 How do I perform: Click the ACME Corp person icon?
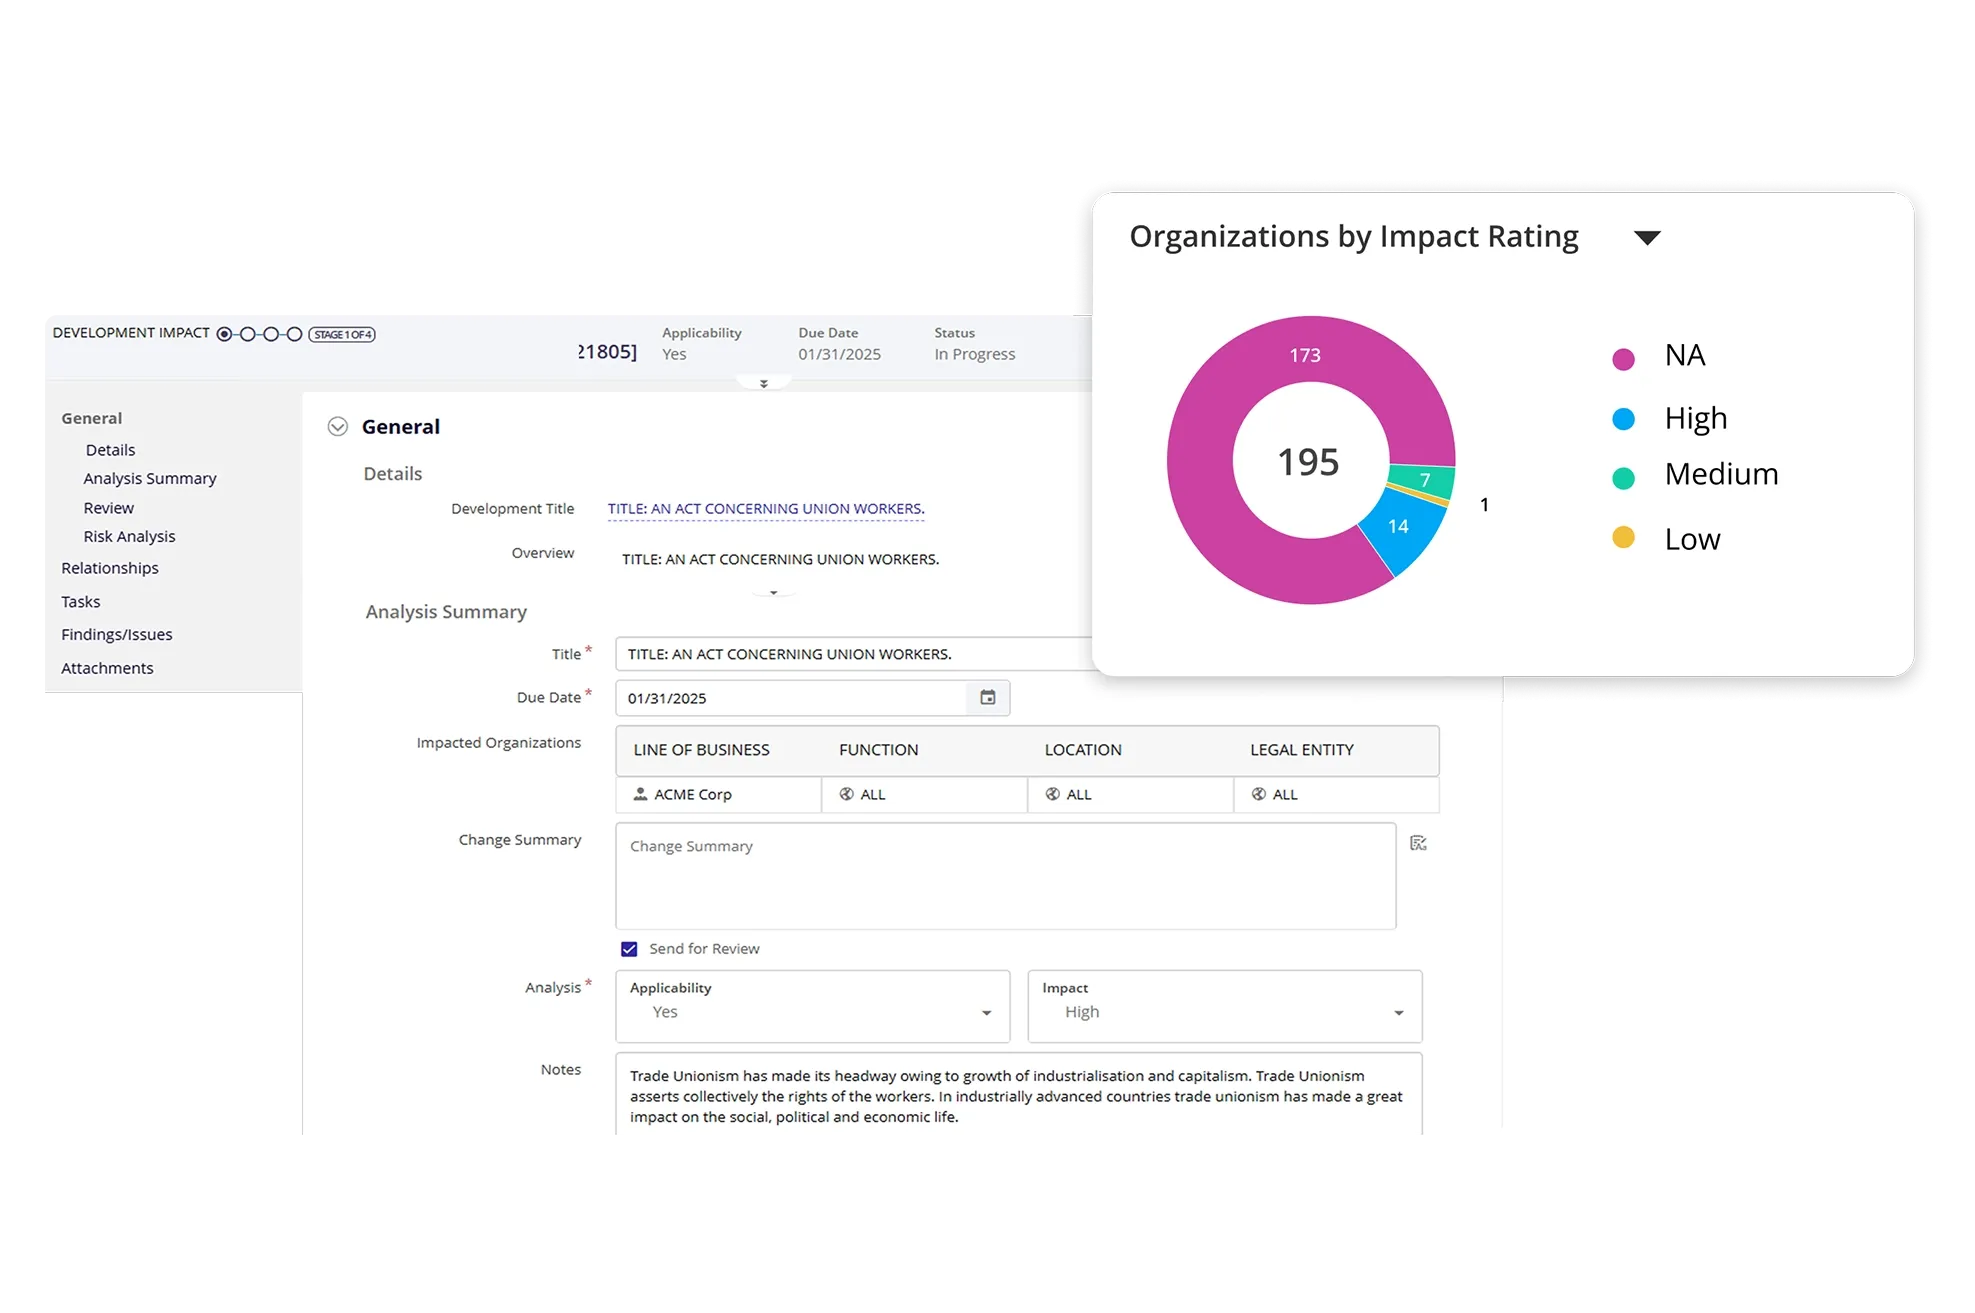(640, 794)
